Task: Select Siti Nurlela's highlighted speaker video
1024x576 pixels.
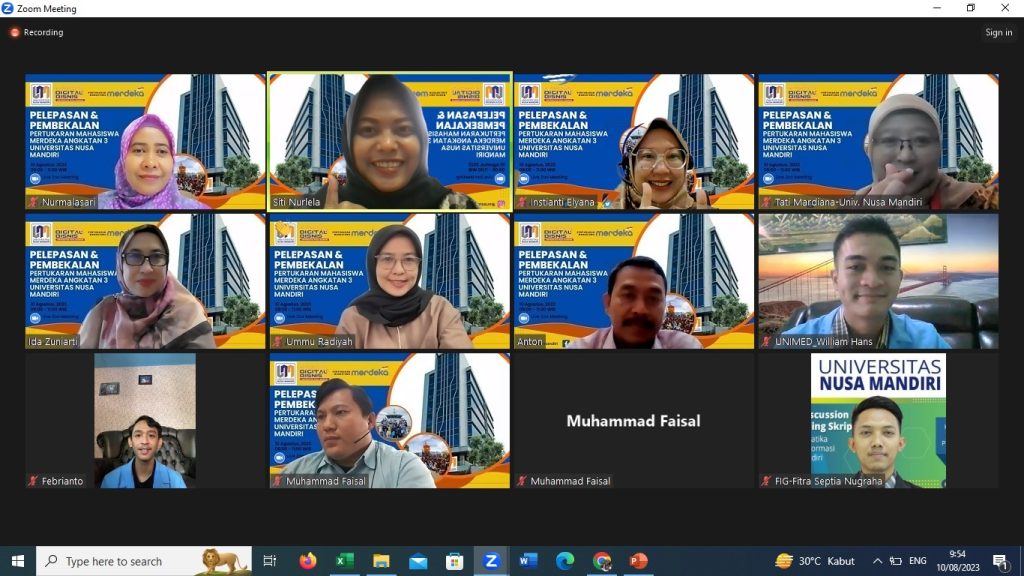Action: point(390,142)
